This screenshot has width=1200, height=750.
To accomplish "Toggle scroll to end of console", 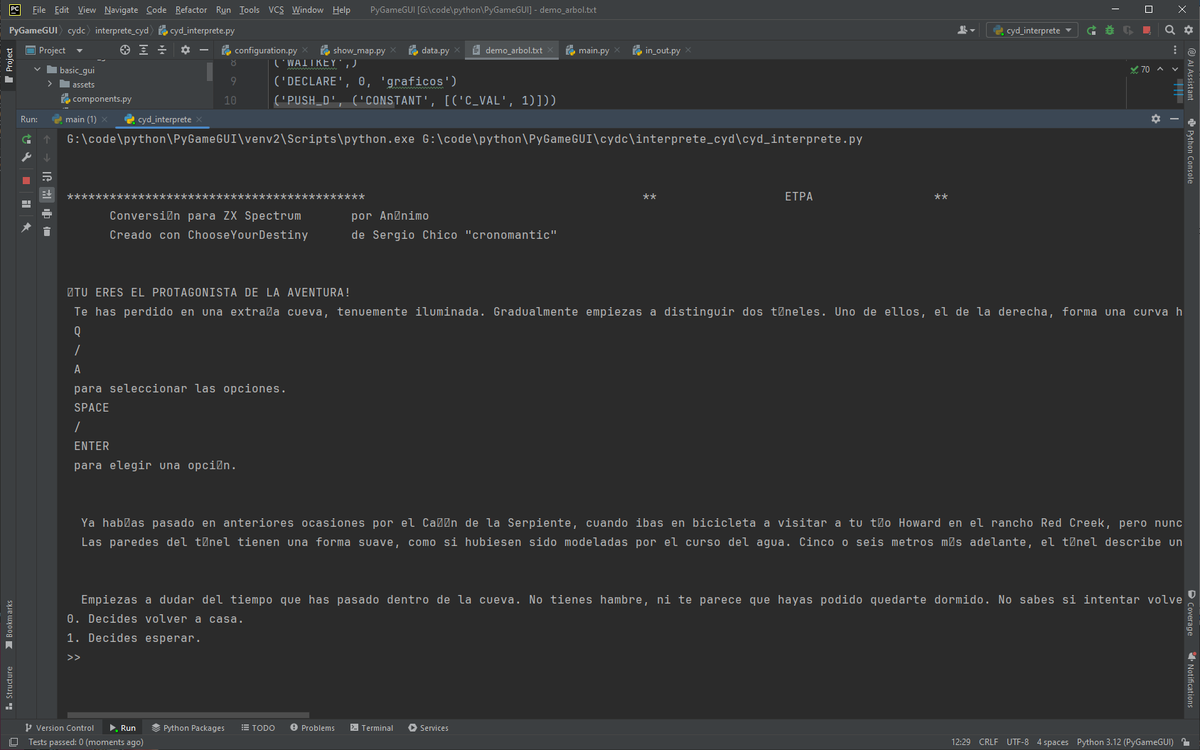I will pyautogui.click(x=47, y=194).
